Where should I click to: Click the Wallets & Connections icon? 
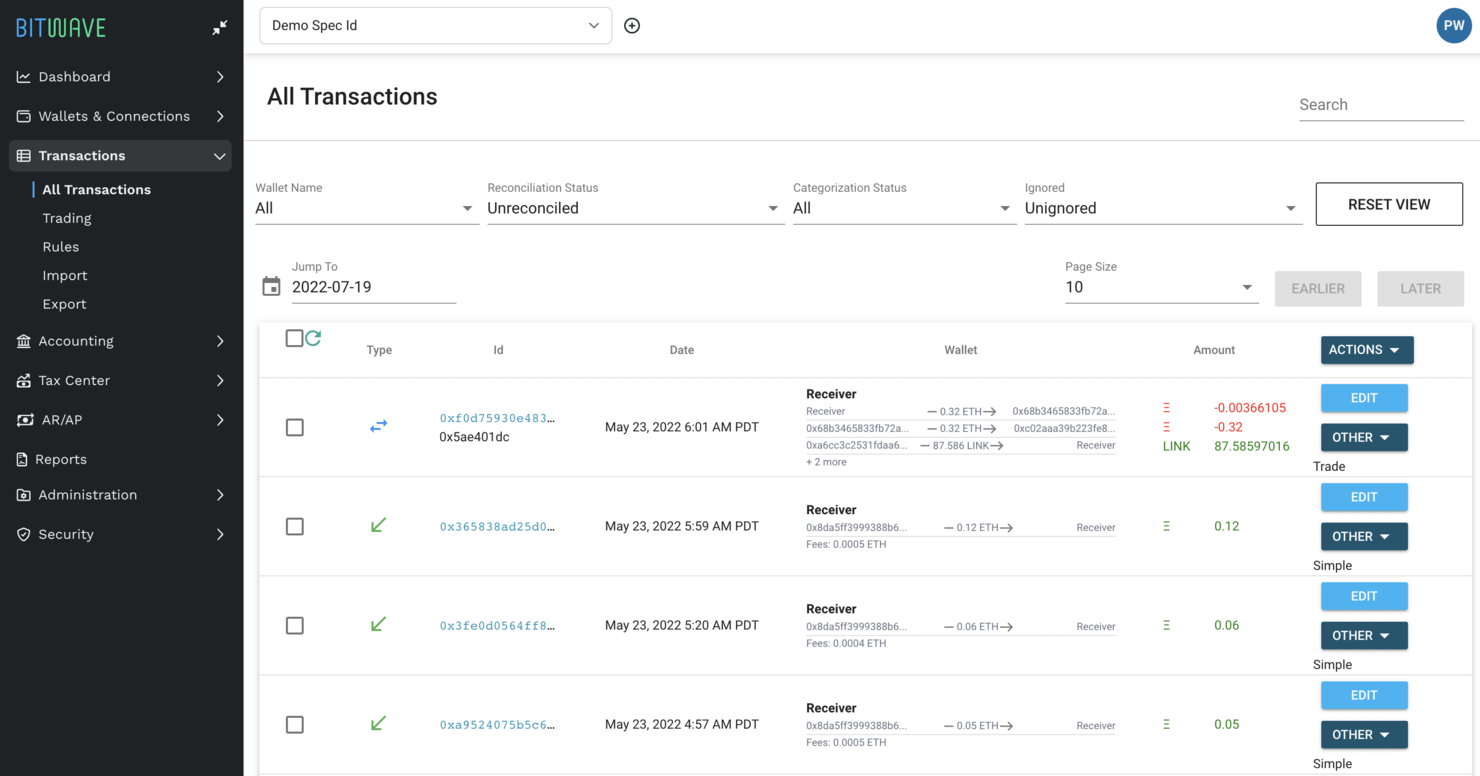click(22, 116)
